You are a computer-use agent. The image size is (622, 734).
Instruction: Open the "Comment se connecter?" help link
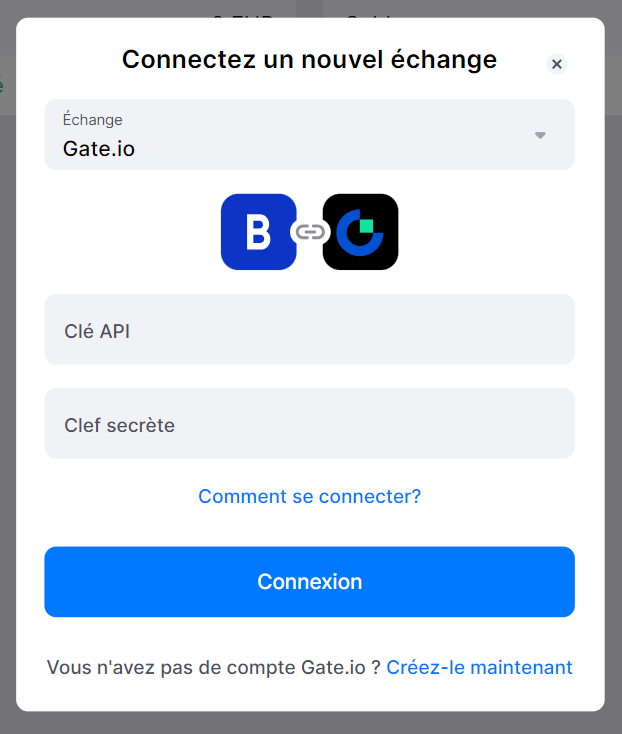click(309, 496)
